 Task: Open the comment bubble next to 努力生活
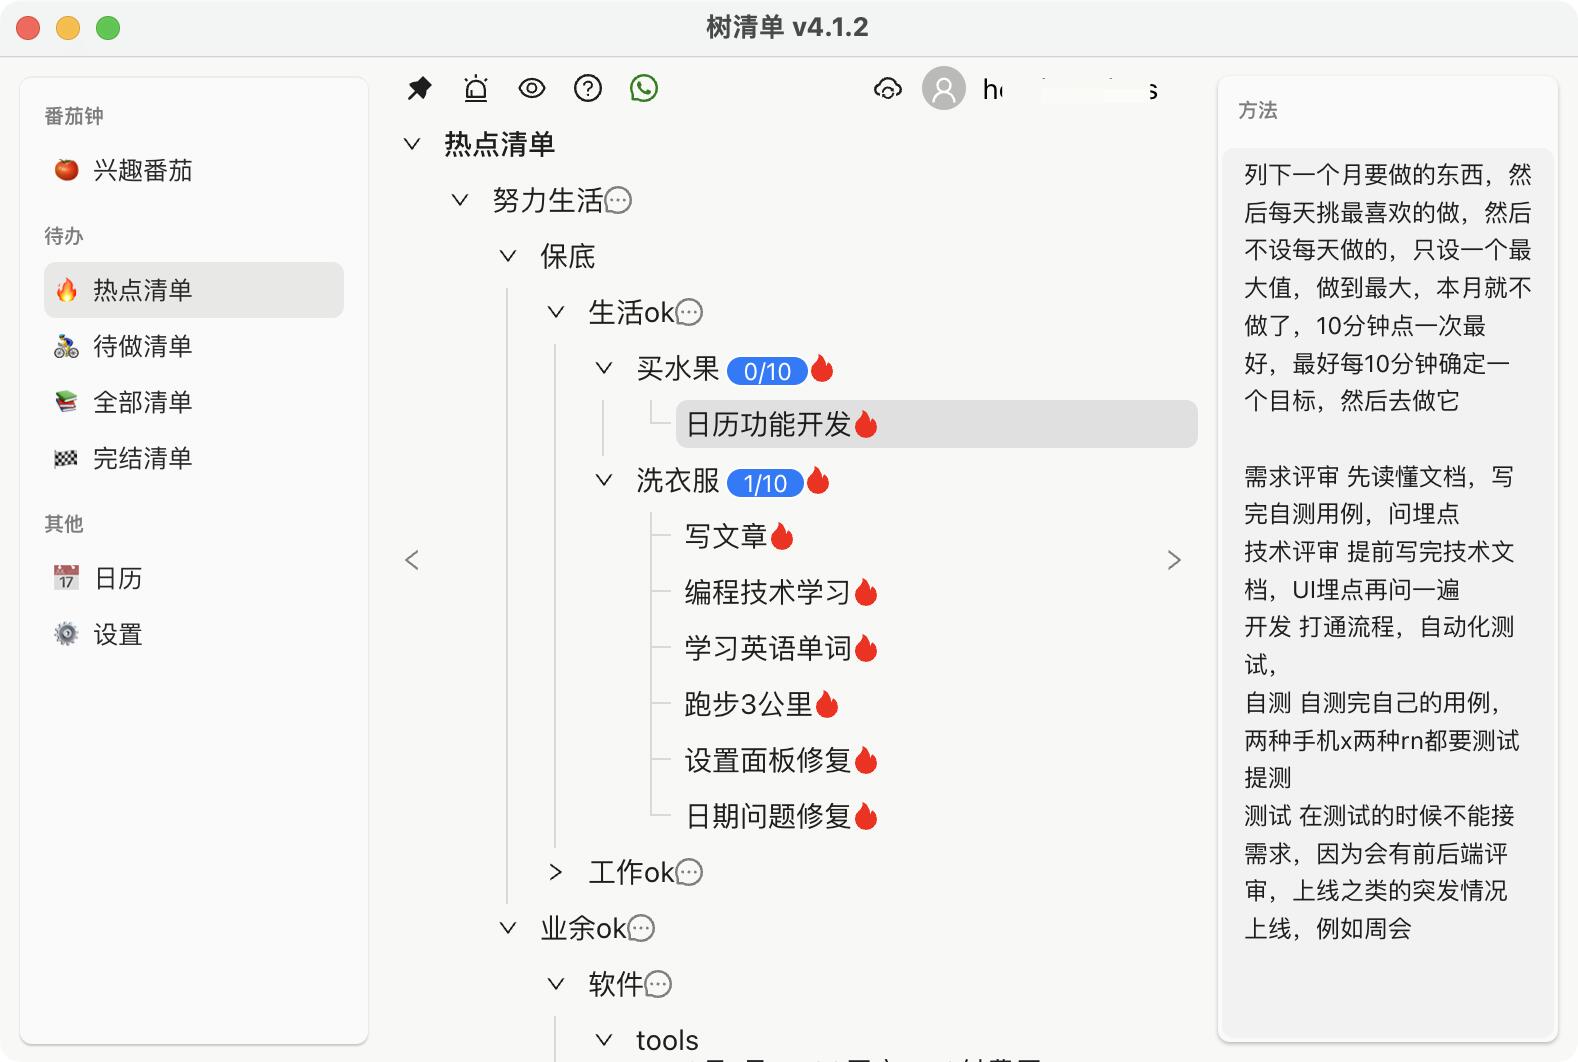coord(619,201)
